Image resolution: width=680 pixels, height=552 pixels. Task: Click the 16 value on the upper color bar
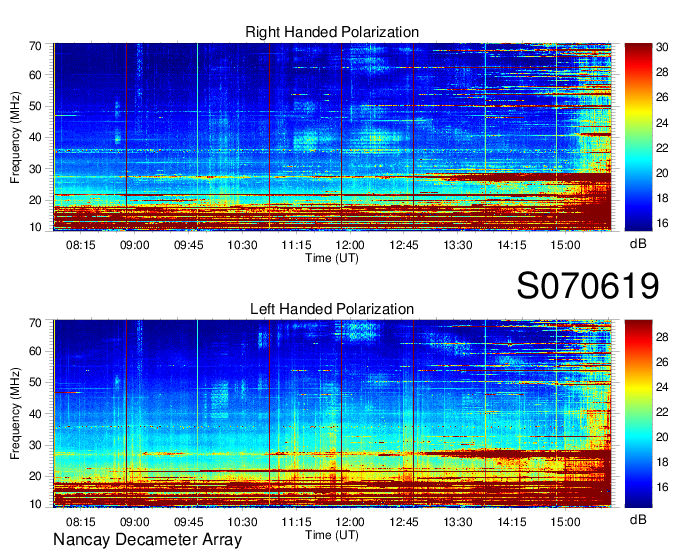662,223
